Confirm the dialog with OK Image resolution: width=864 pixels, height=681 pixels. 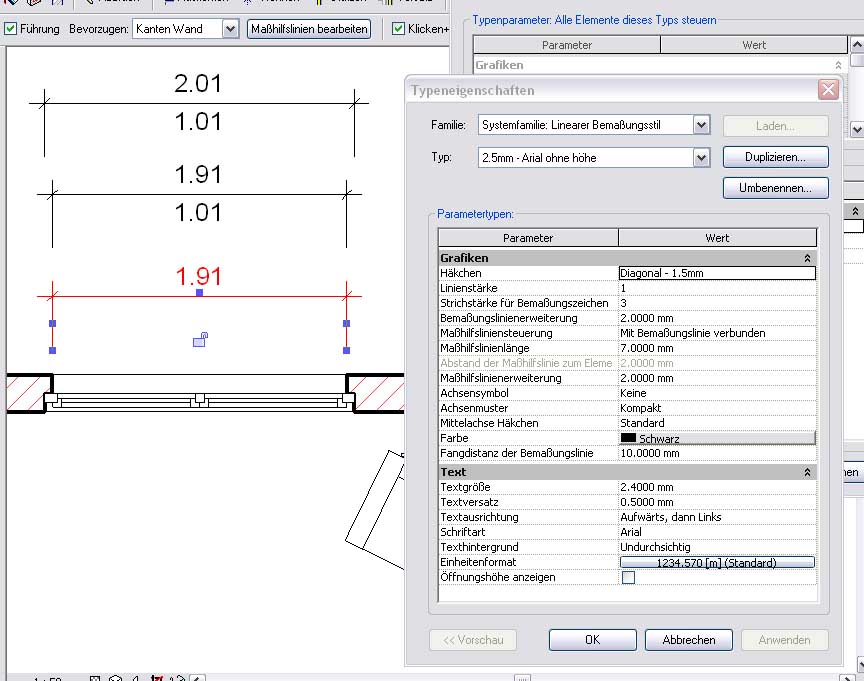[x=592, y=640]
